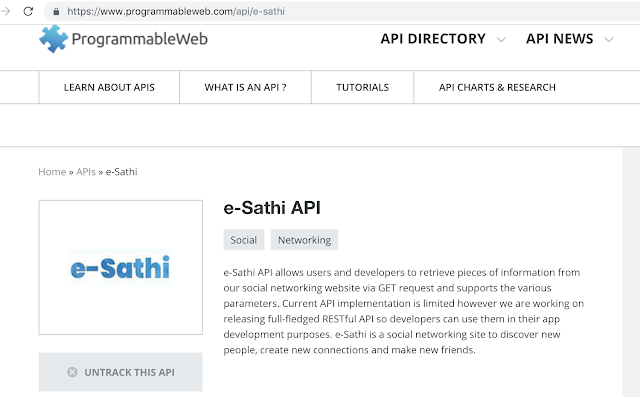The image size is (640, 397).
Task: Go to the Tutorials tab
Action: coord(362,87)
